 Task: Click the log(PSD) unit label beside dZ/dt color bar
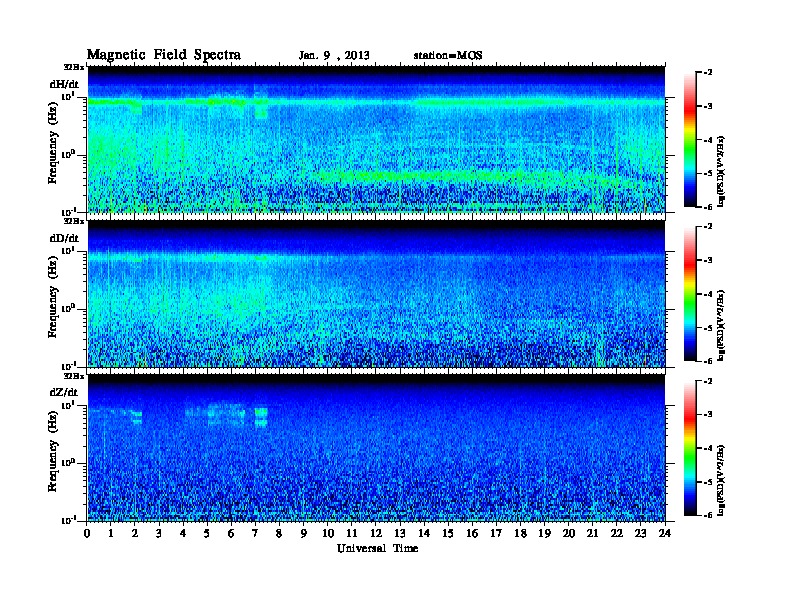722,480
